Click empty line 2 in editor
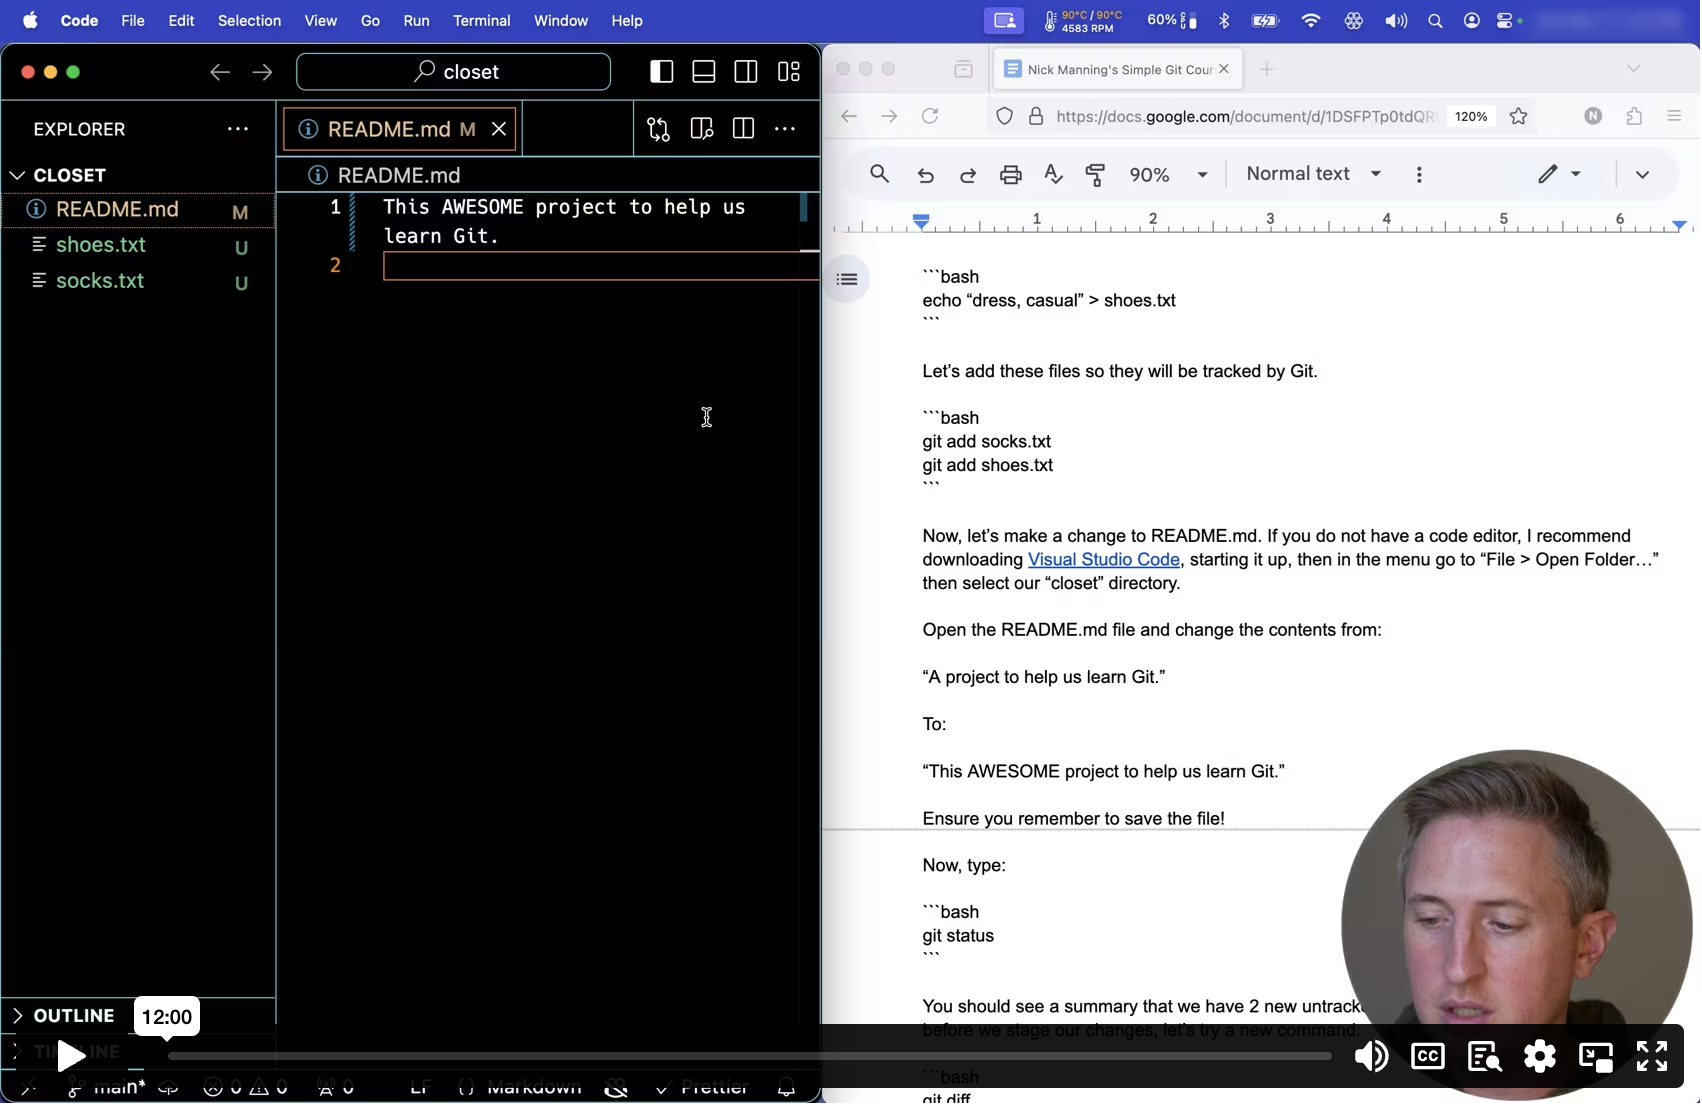This screenshot has height=1104, width=1702. (600, 266)
